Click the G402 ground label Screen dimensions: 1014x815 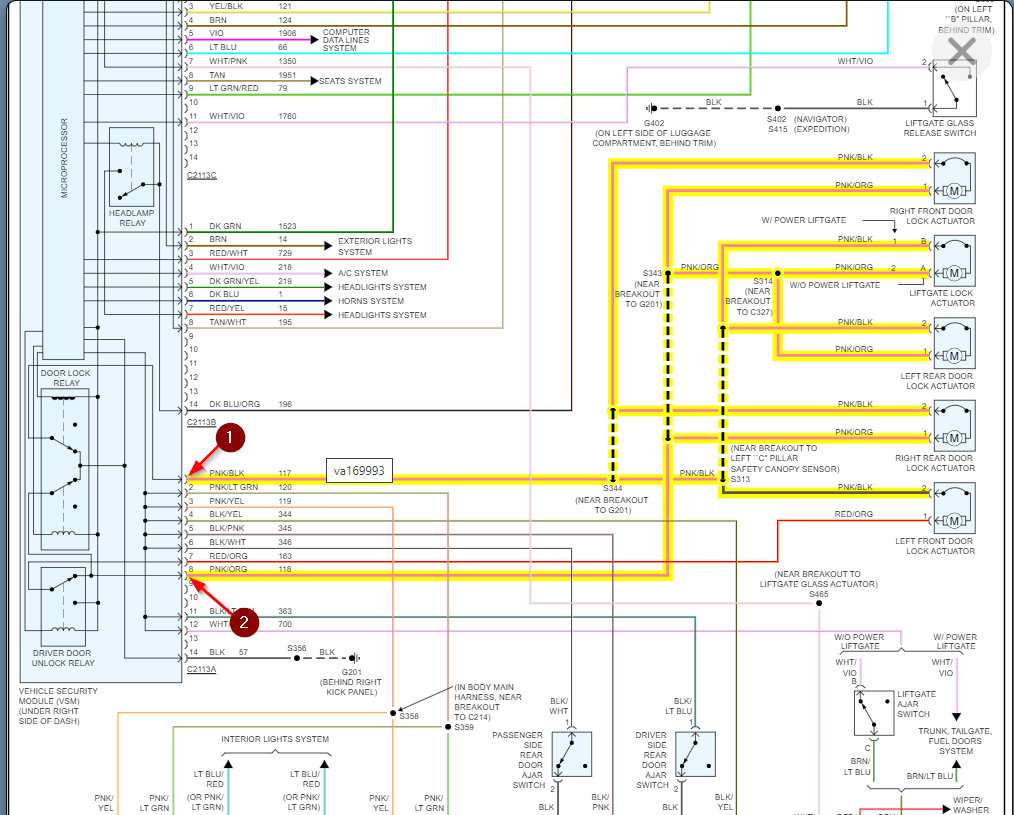point(654,123)
